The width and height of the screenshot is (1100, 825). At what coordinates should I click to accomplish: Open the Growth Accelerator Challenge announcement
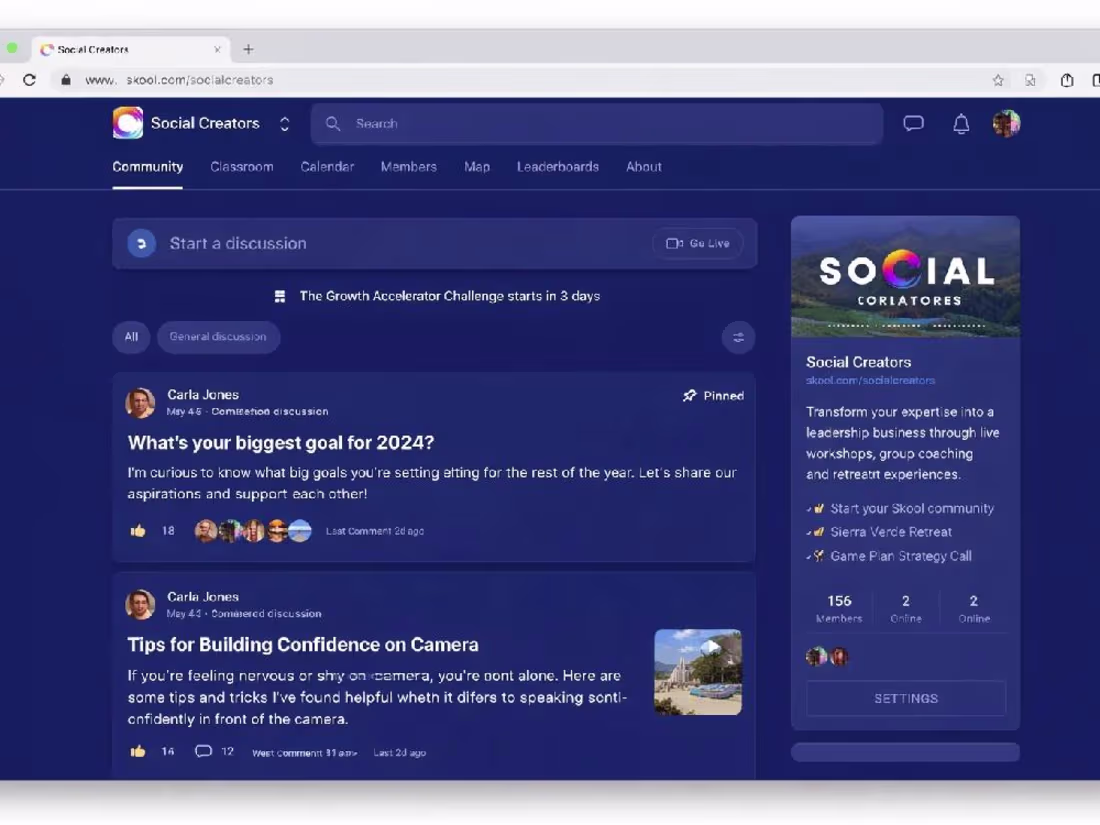450,296
